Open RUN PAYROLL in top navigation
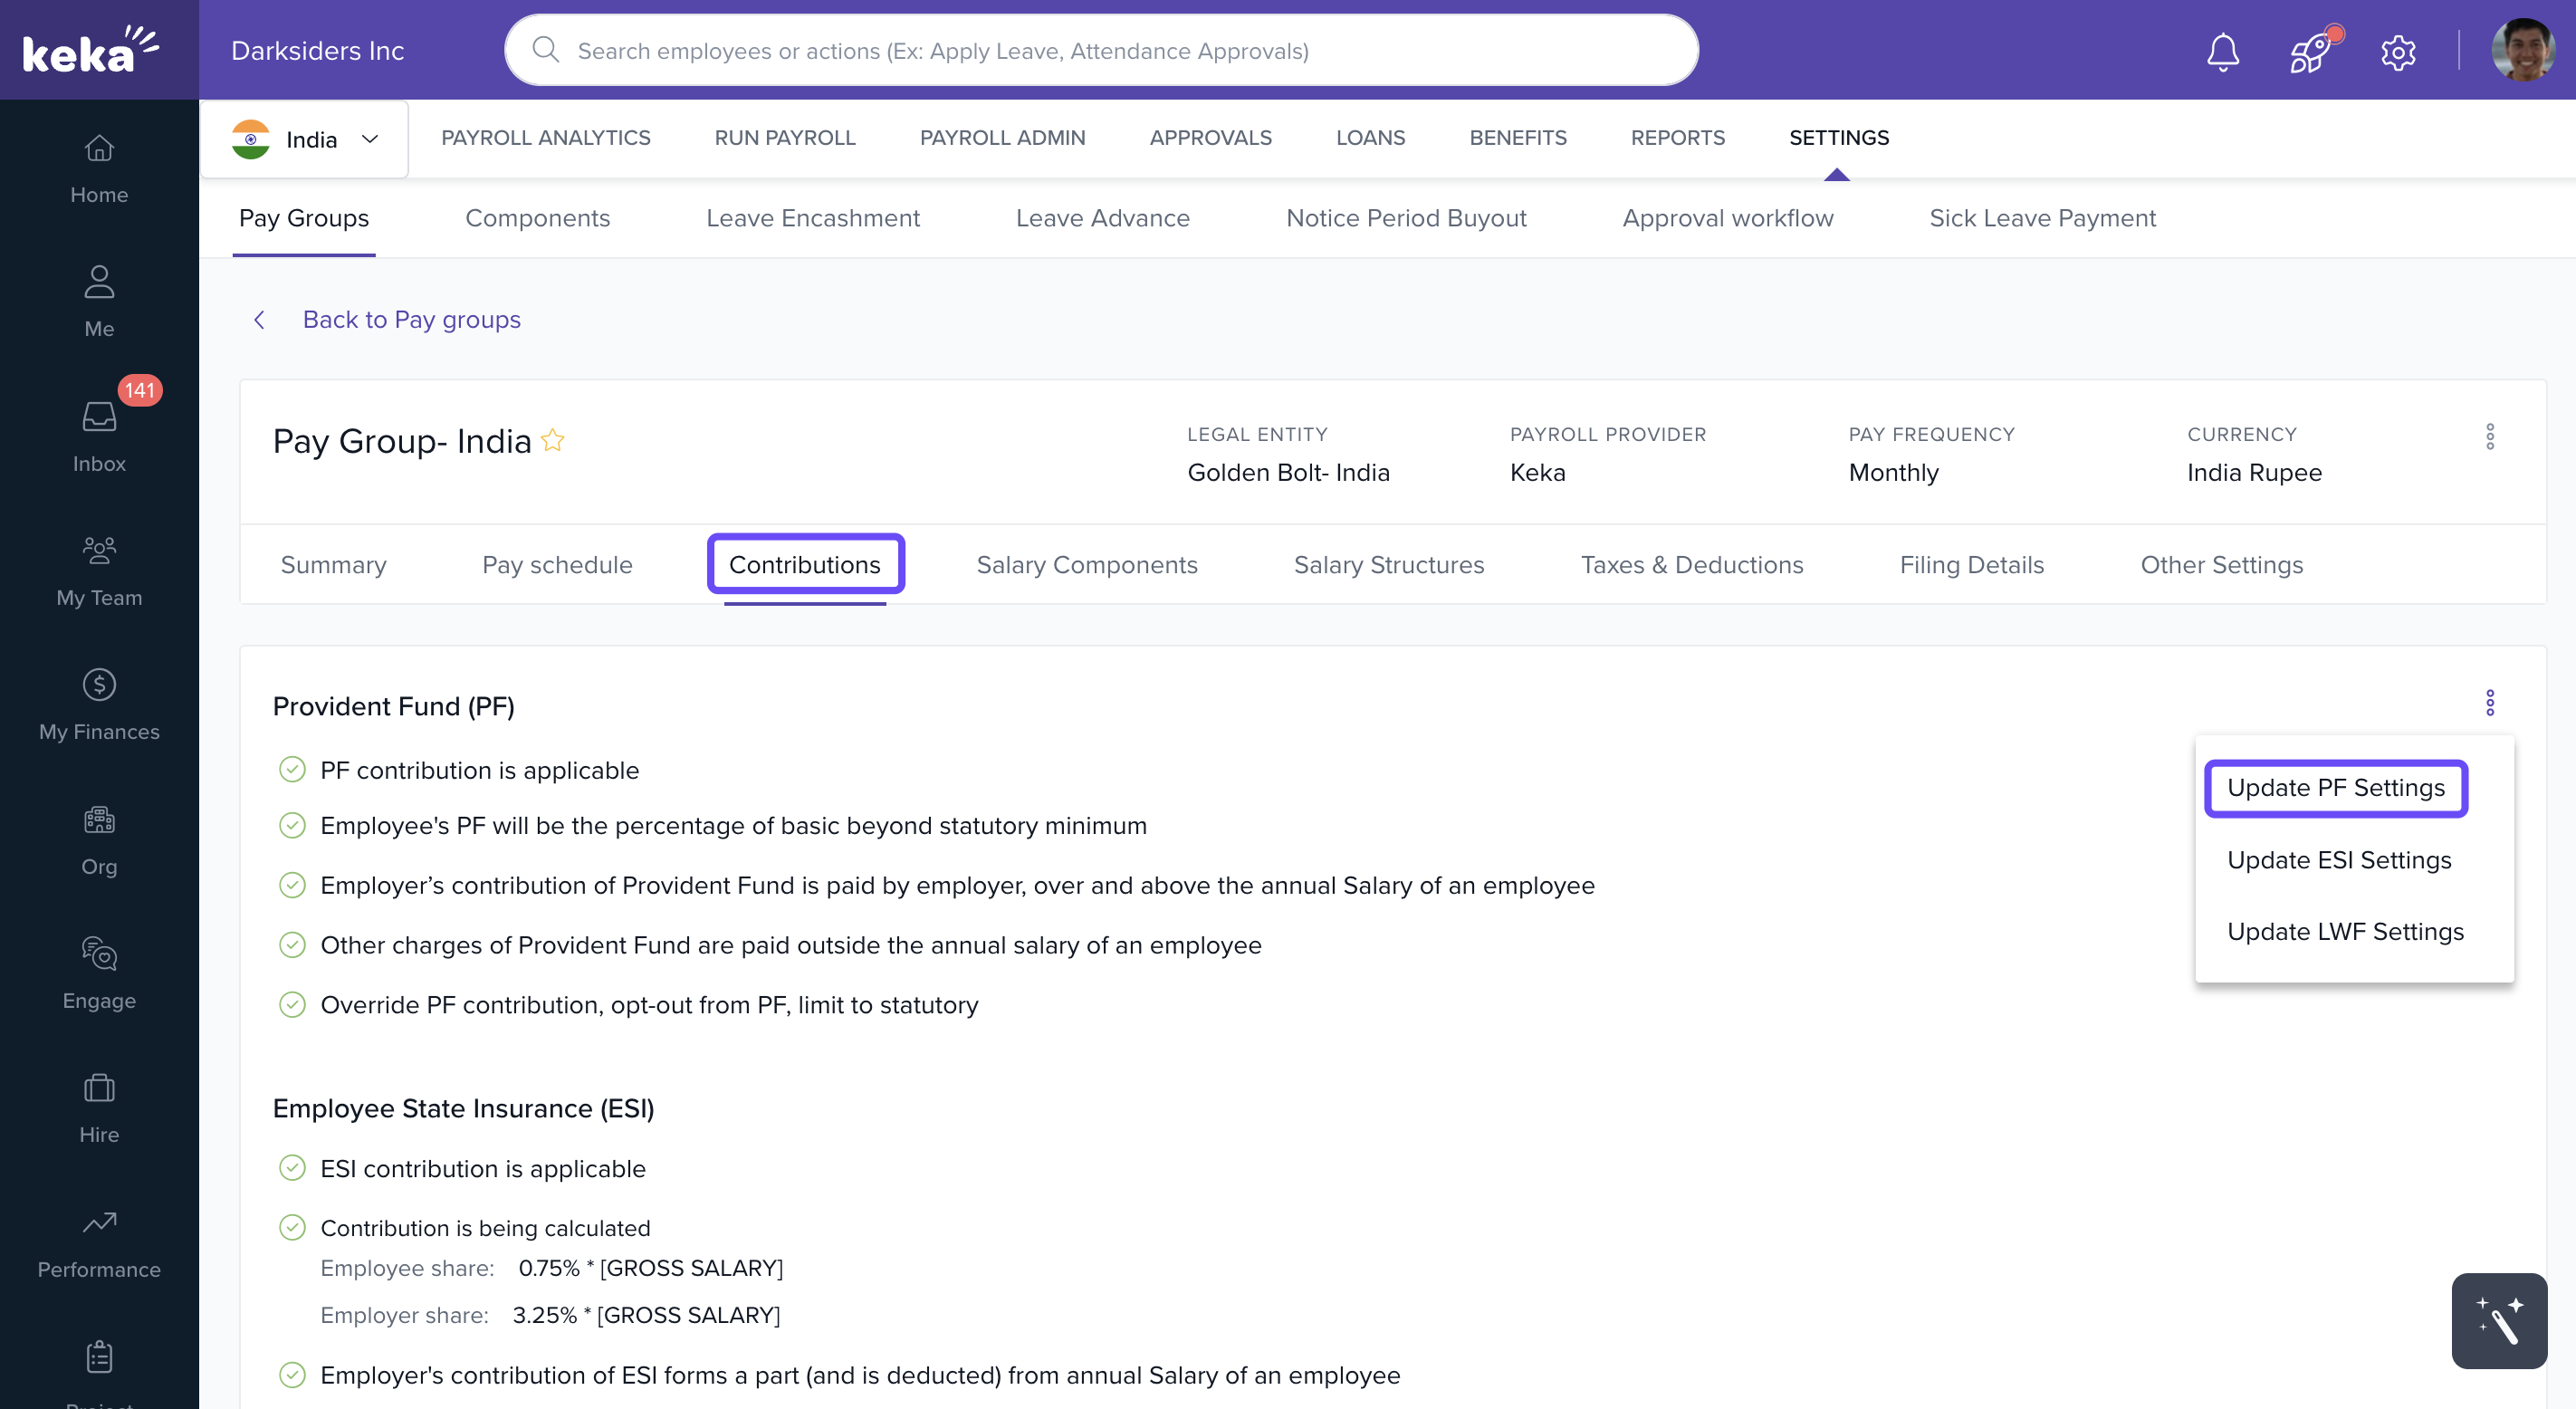Screen dimensions: 2576x1409 (x=784, y=138)
